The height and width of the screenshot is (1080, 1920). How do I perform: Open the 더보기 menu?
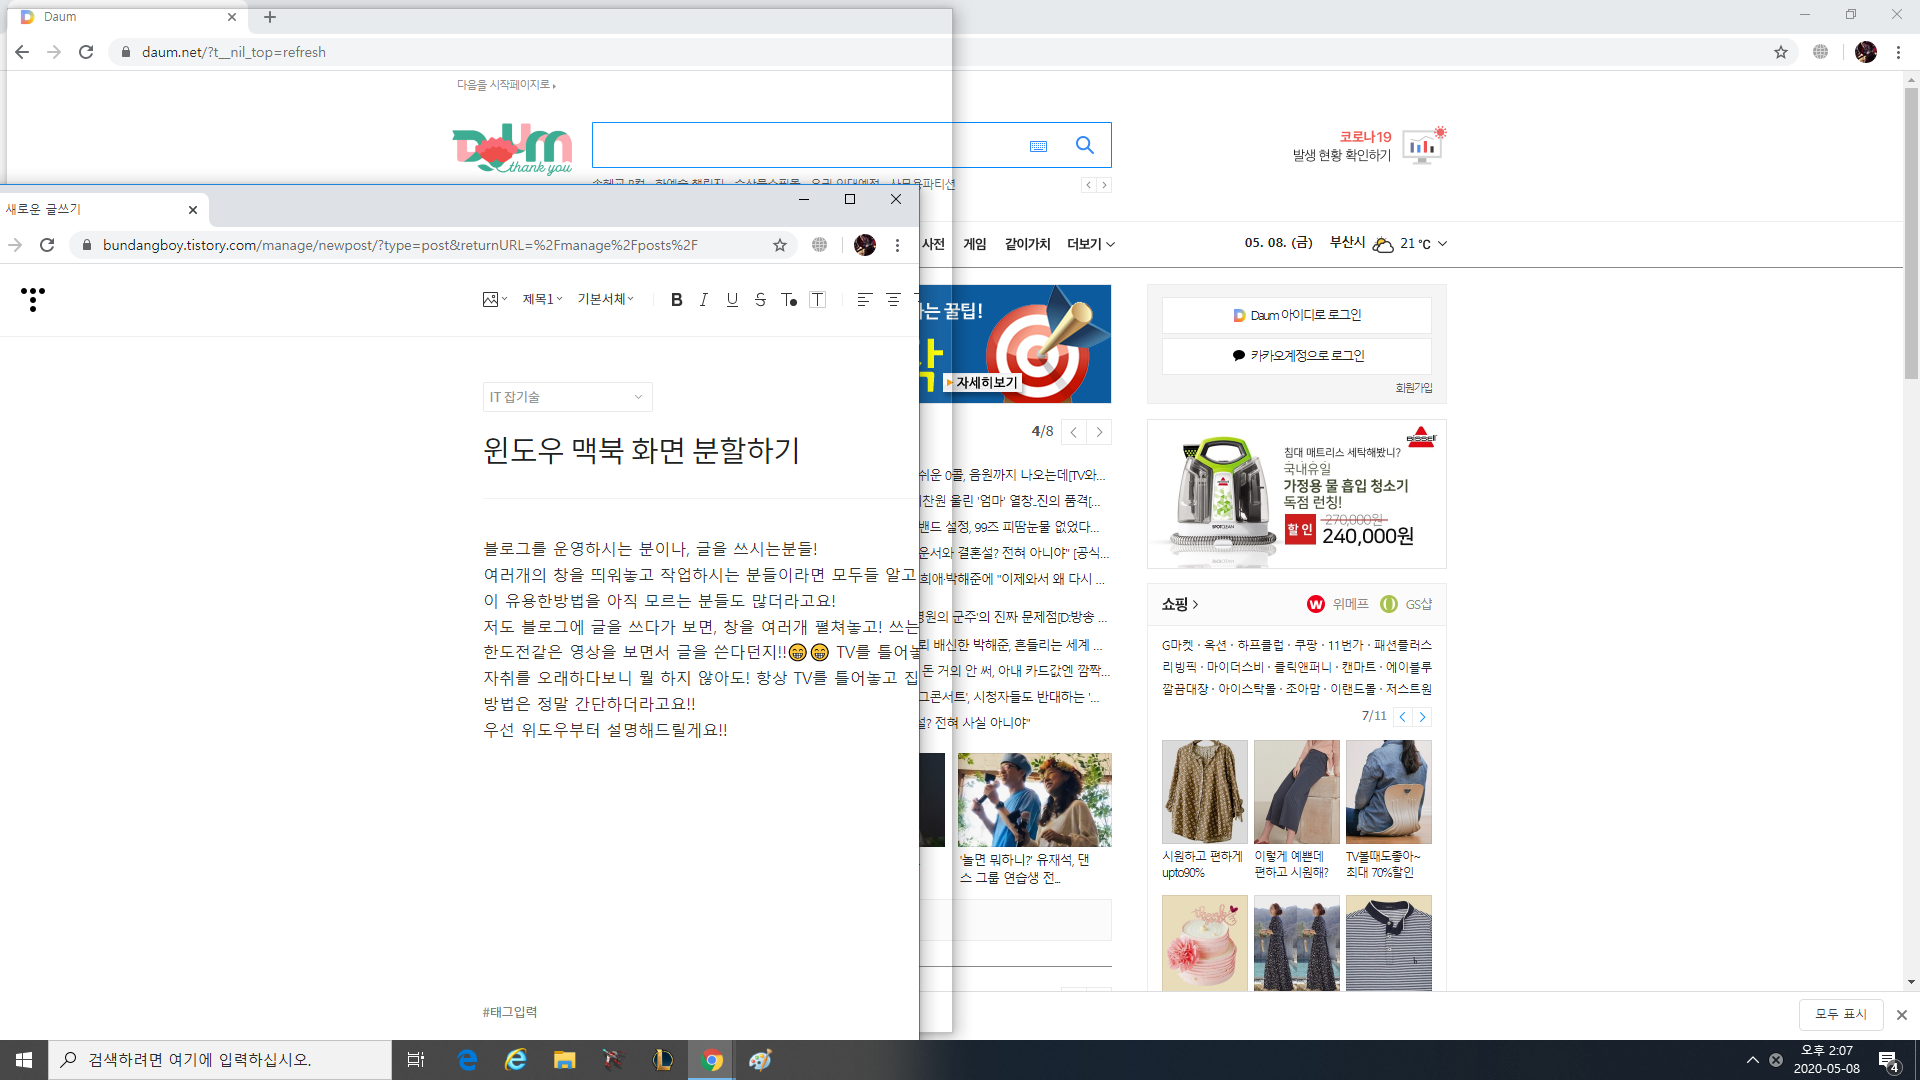click(x=1090, y=244)
